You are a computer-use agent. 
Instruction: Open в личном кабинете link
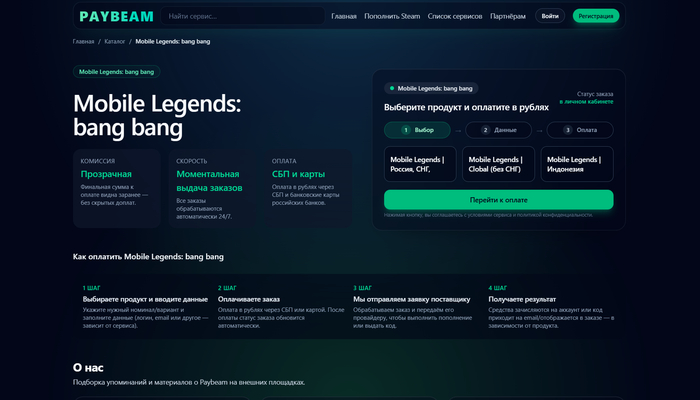pyautogui.click(x=586, y=101)
